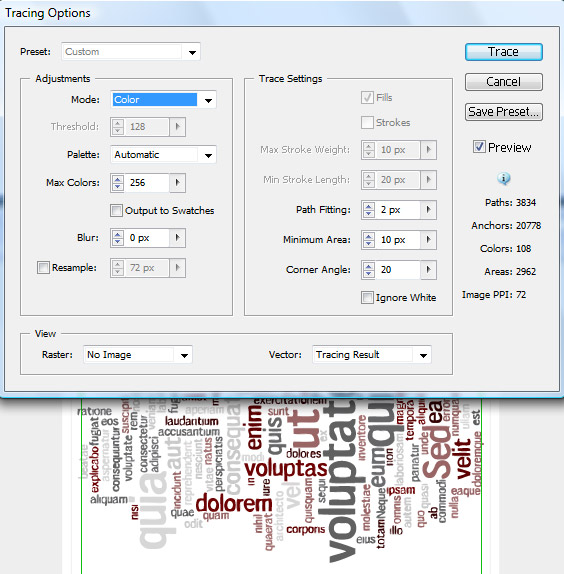Enable Output to Swatches checkbox
The width and height of the screenshot is (564, 574).
pos(116,210)
